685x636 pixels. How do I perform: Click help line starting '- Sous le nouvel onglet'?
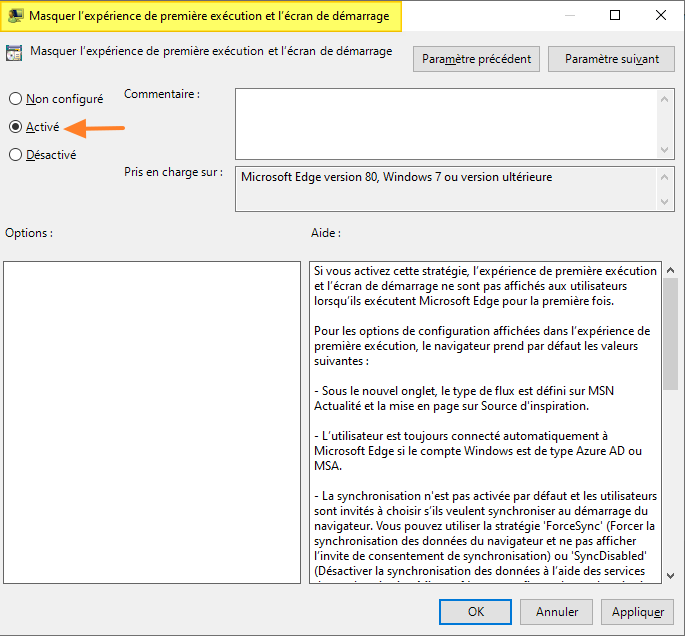[464, 398]
